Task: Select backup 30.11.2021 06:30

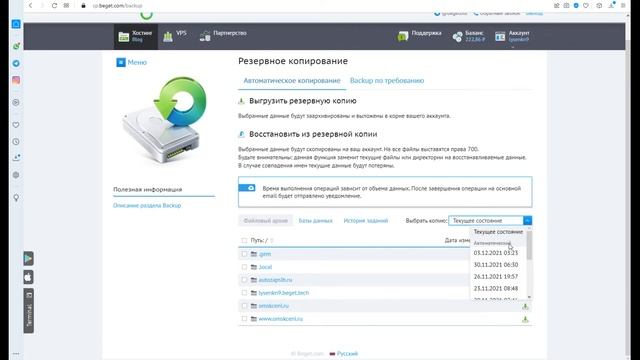Action: point(496,264)
